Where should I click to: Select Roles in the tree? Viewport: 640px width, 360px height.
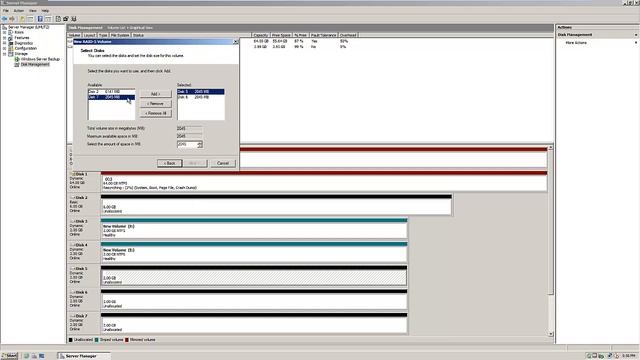[x=19, y=32]
